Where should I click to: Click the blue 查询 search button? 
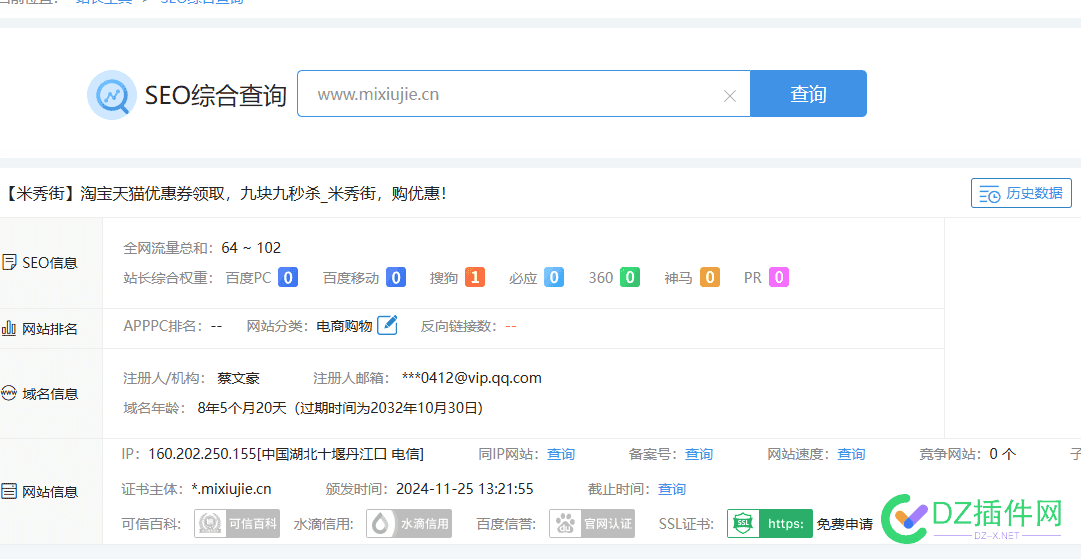[808, 94]
